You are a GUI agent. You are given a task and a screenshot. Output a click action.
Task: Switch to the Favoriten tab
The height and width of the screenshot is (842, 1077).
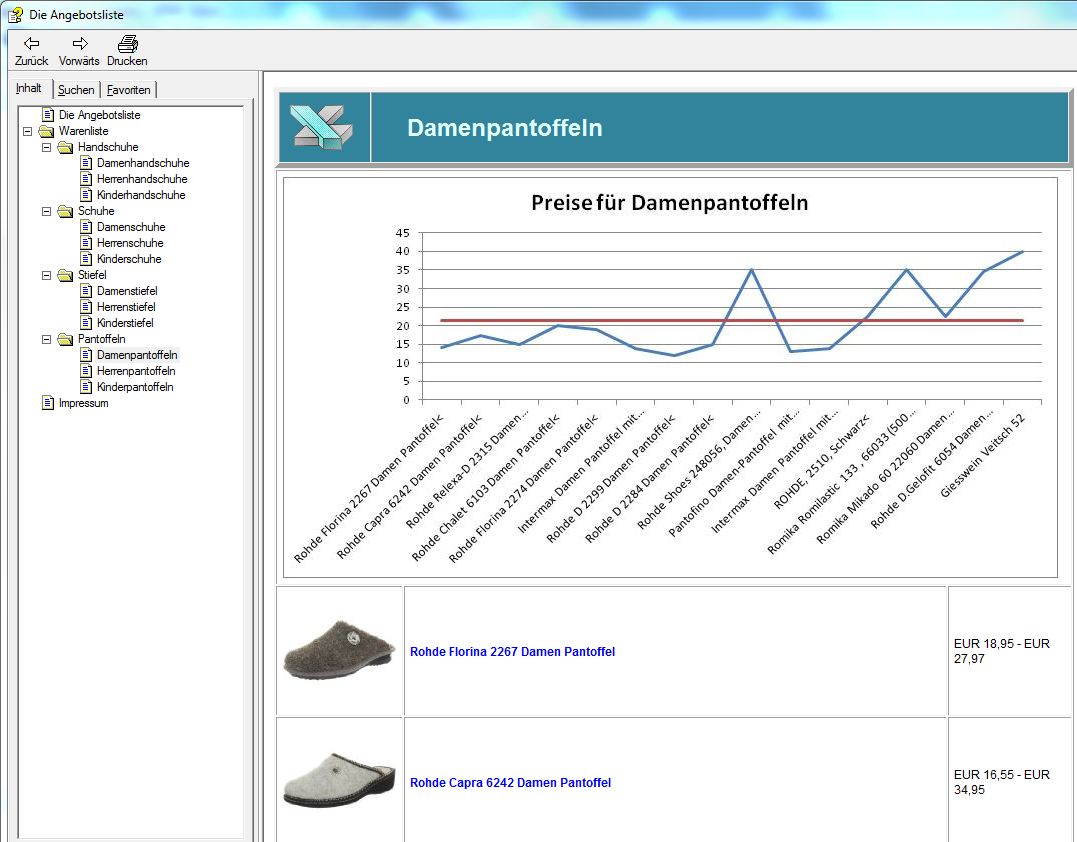(129, 90)
